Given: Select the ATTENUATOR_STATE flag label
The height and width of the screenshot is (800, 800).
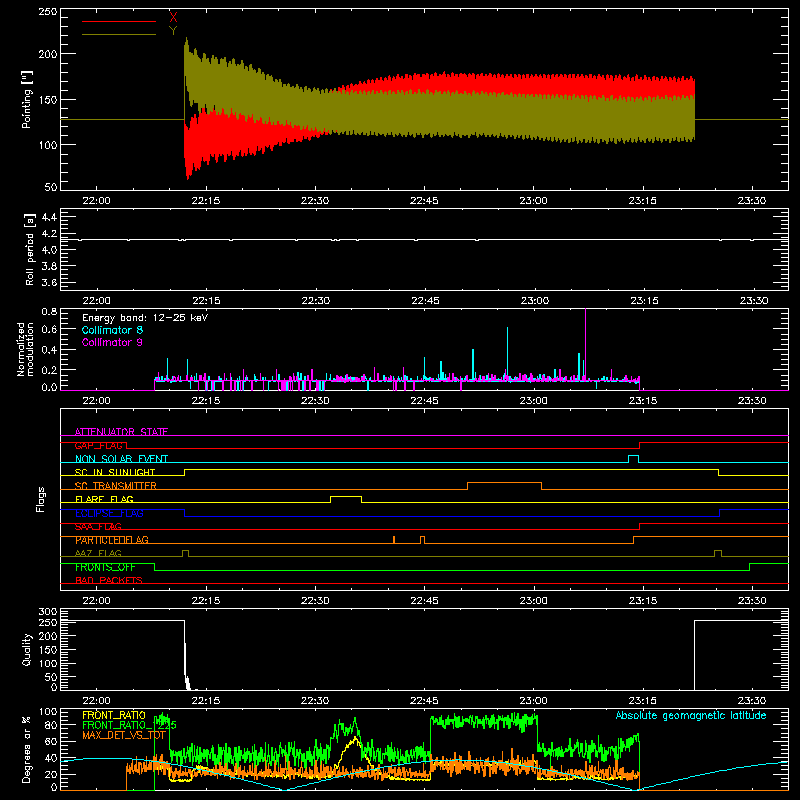Looking at the screenshot, I should (121, 432).
